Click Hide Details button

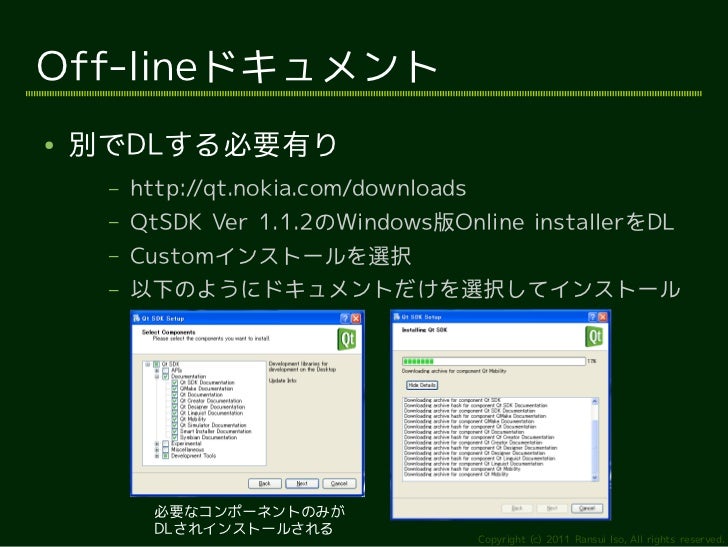point(422,385)
